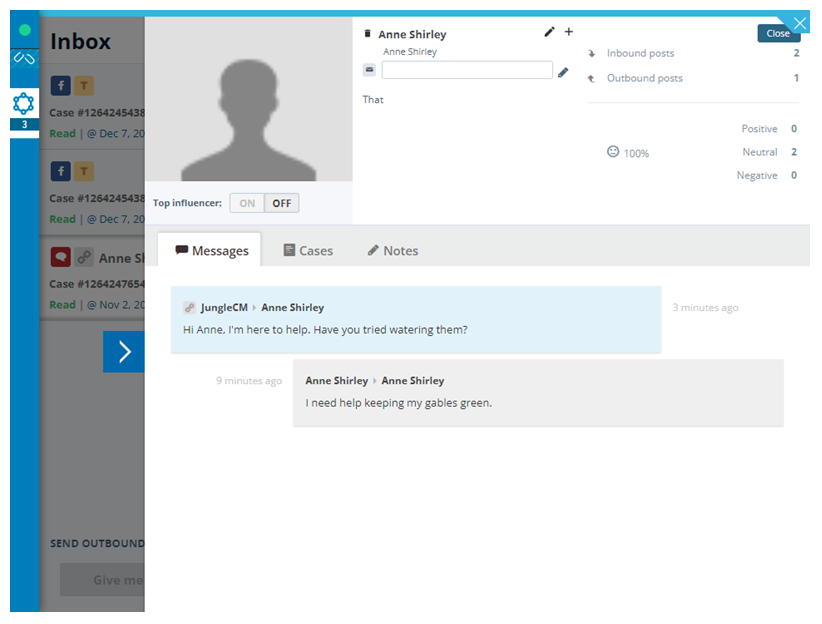
Task: Click the '9 minutes ago' timestamp
Action: coord(249,381)
